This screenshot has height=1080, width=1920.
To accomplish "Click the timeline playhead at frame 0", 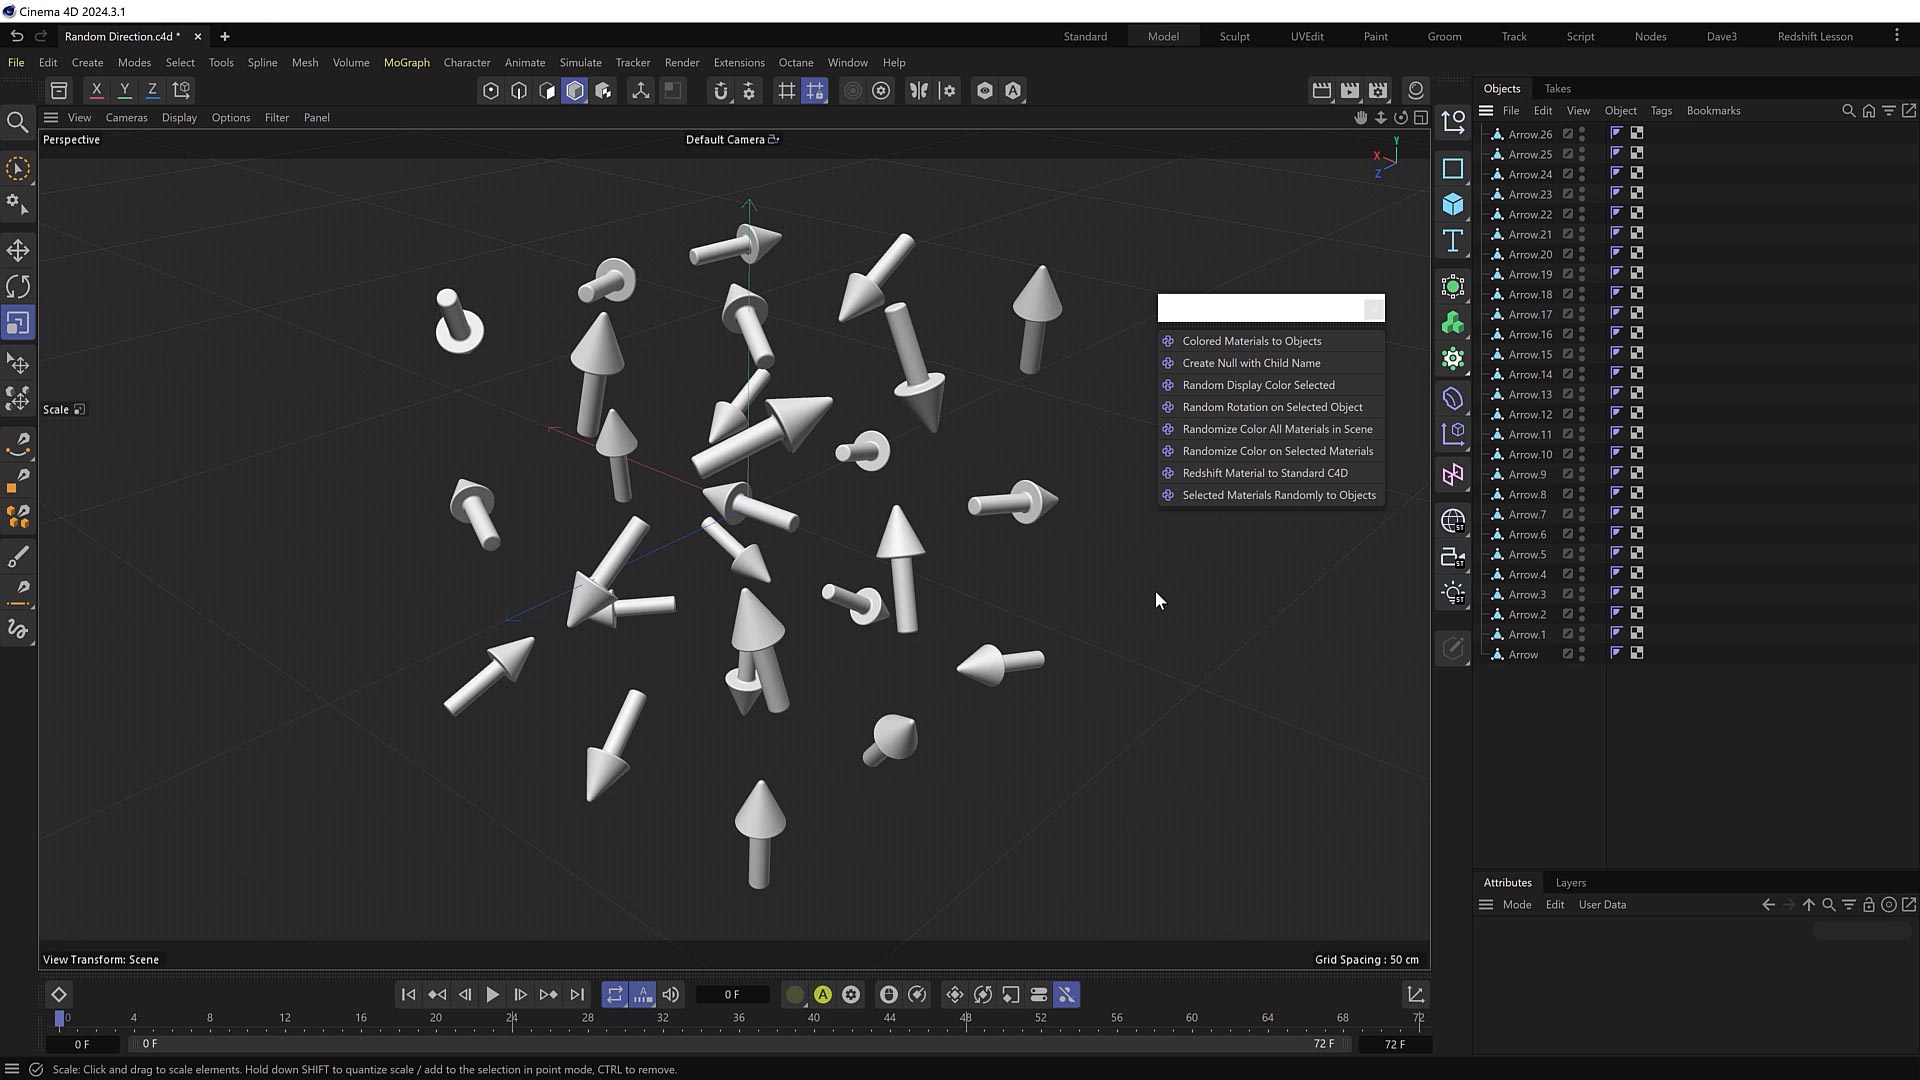I will (x=60, y=1018).
